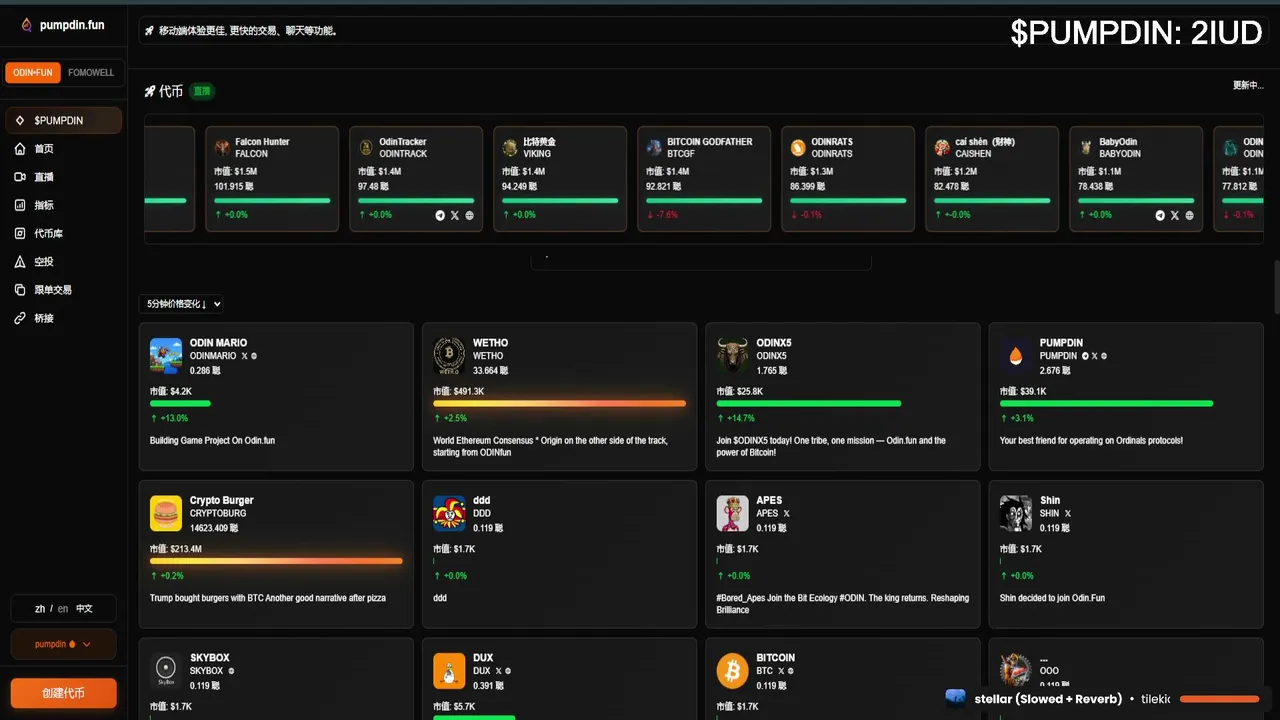Expand pumpdin account dropdown
The image size is (1280, 720).
point(63,644)
